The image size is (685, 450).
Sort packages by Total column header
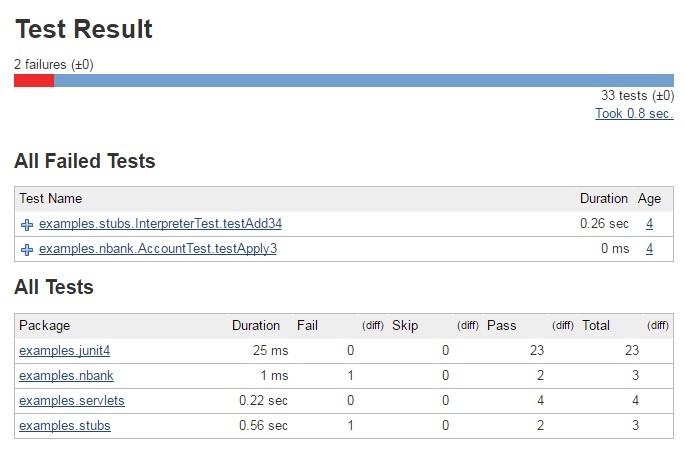tap(596, 325)
